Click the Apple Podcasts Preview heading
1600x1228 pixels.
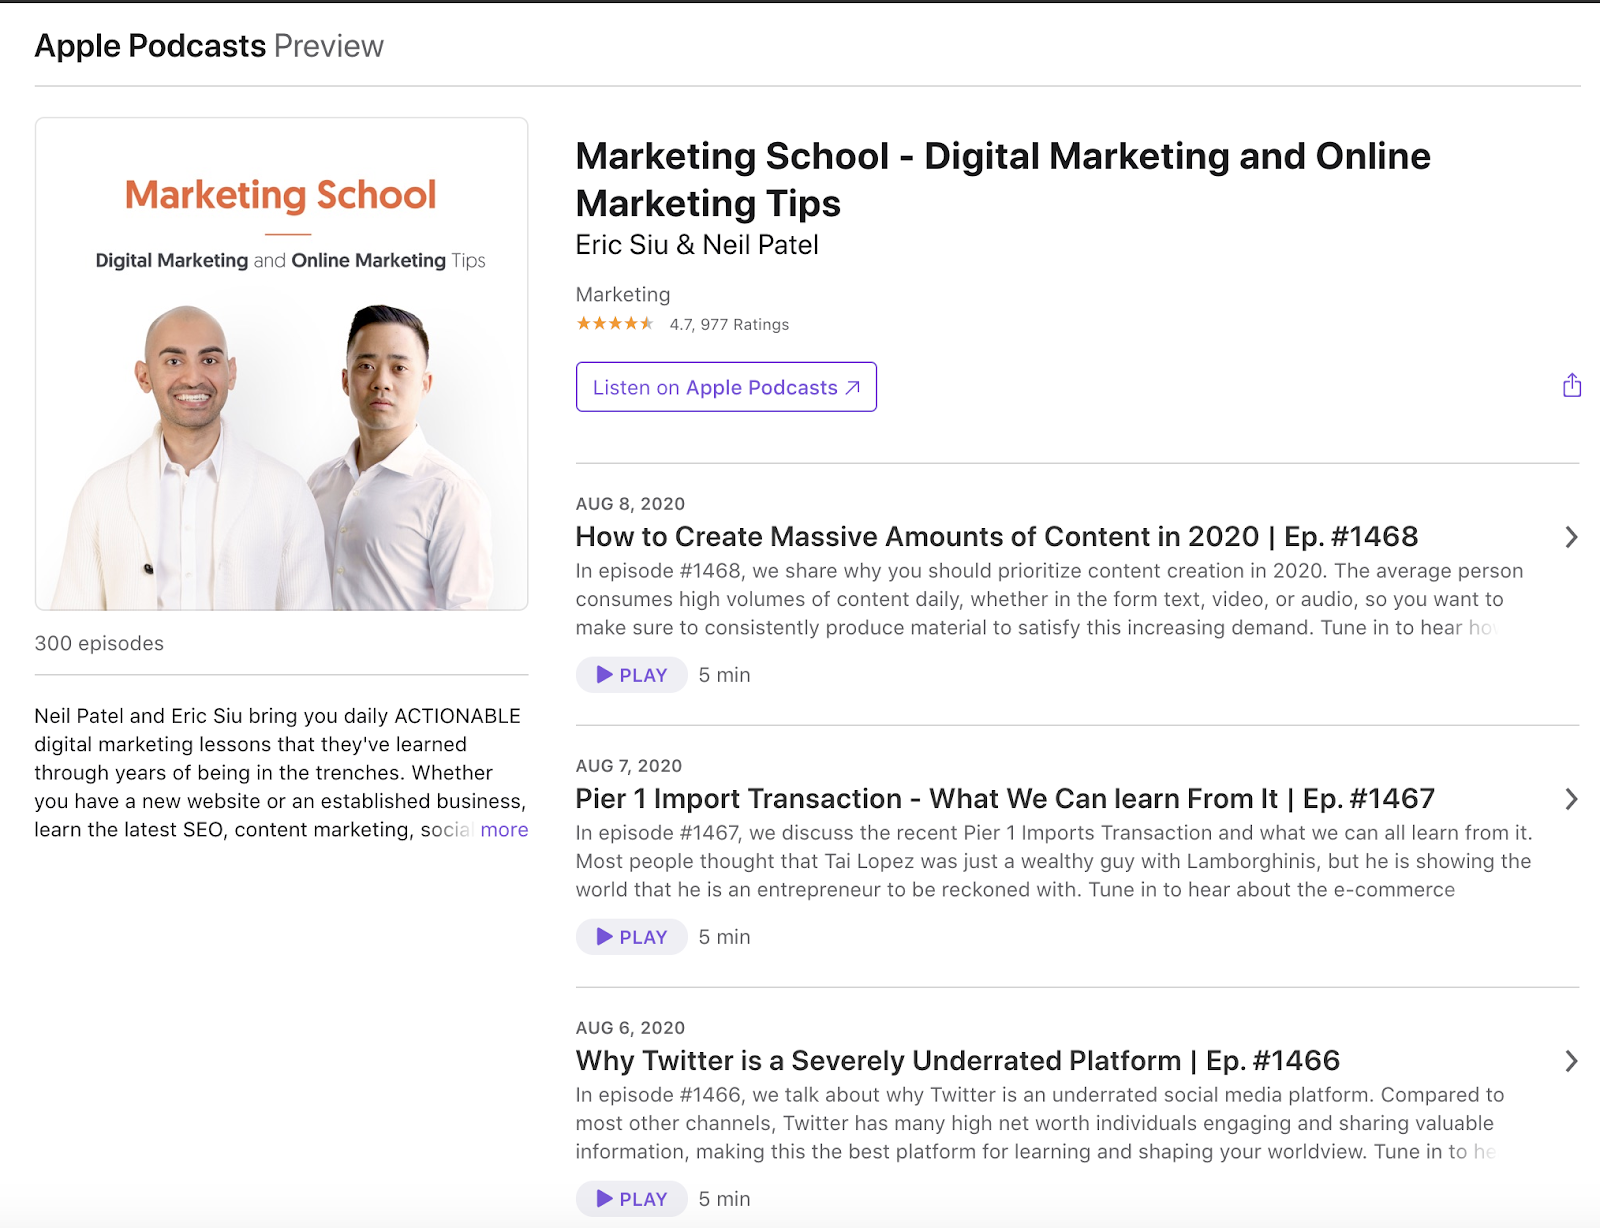[x=209, y=46]
